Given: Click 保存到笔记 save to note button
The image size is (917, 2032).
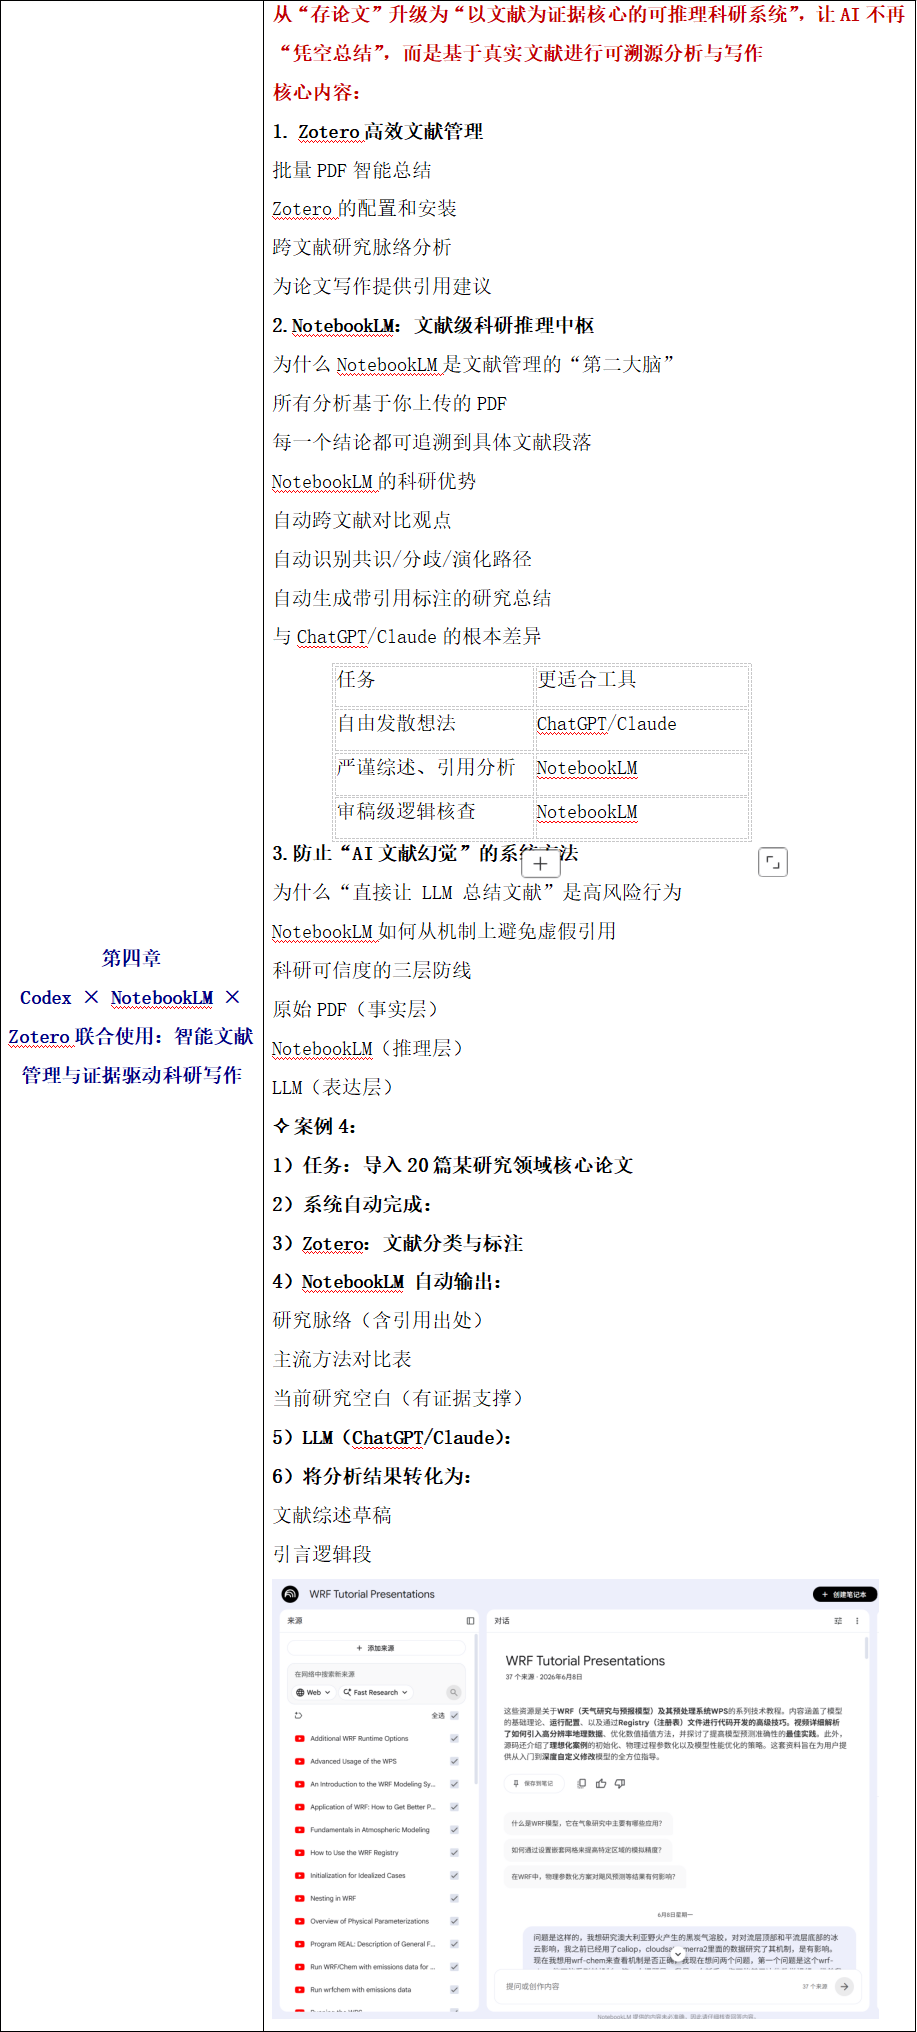Looking at the screenshot, I should (x=533, y=1783).
